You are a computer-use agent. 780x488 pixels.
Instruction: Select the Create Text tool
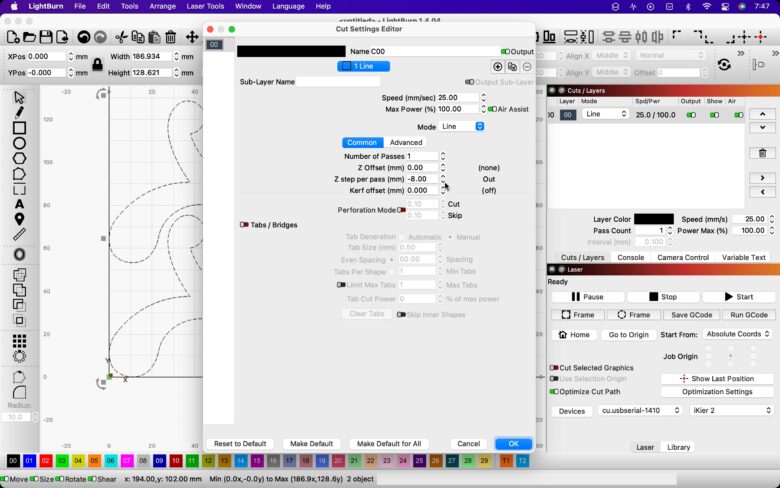click(19, 204)
